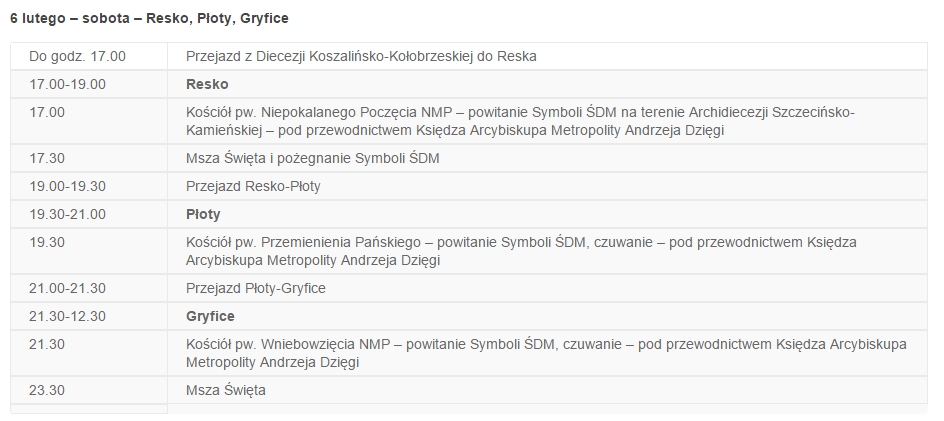Click 'Msza Święta i pożegnanie Symboli ŚDM'
This screenshot has width=944, height=421.
312,158
